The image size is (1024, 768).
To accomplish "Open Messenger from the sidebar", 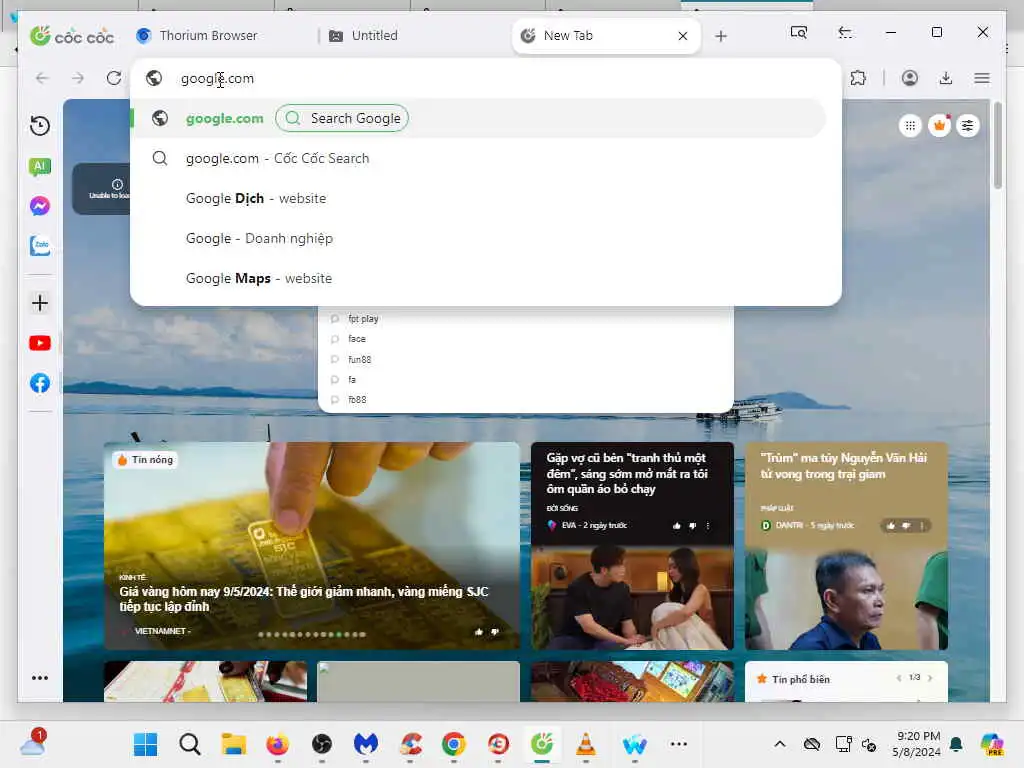I will 40,206.
